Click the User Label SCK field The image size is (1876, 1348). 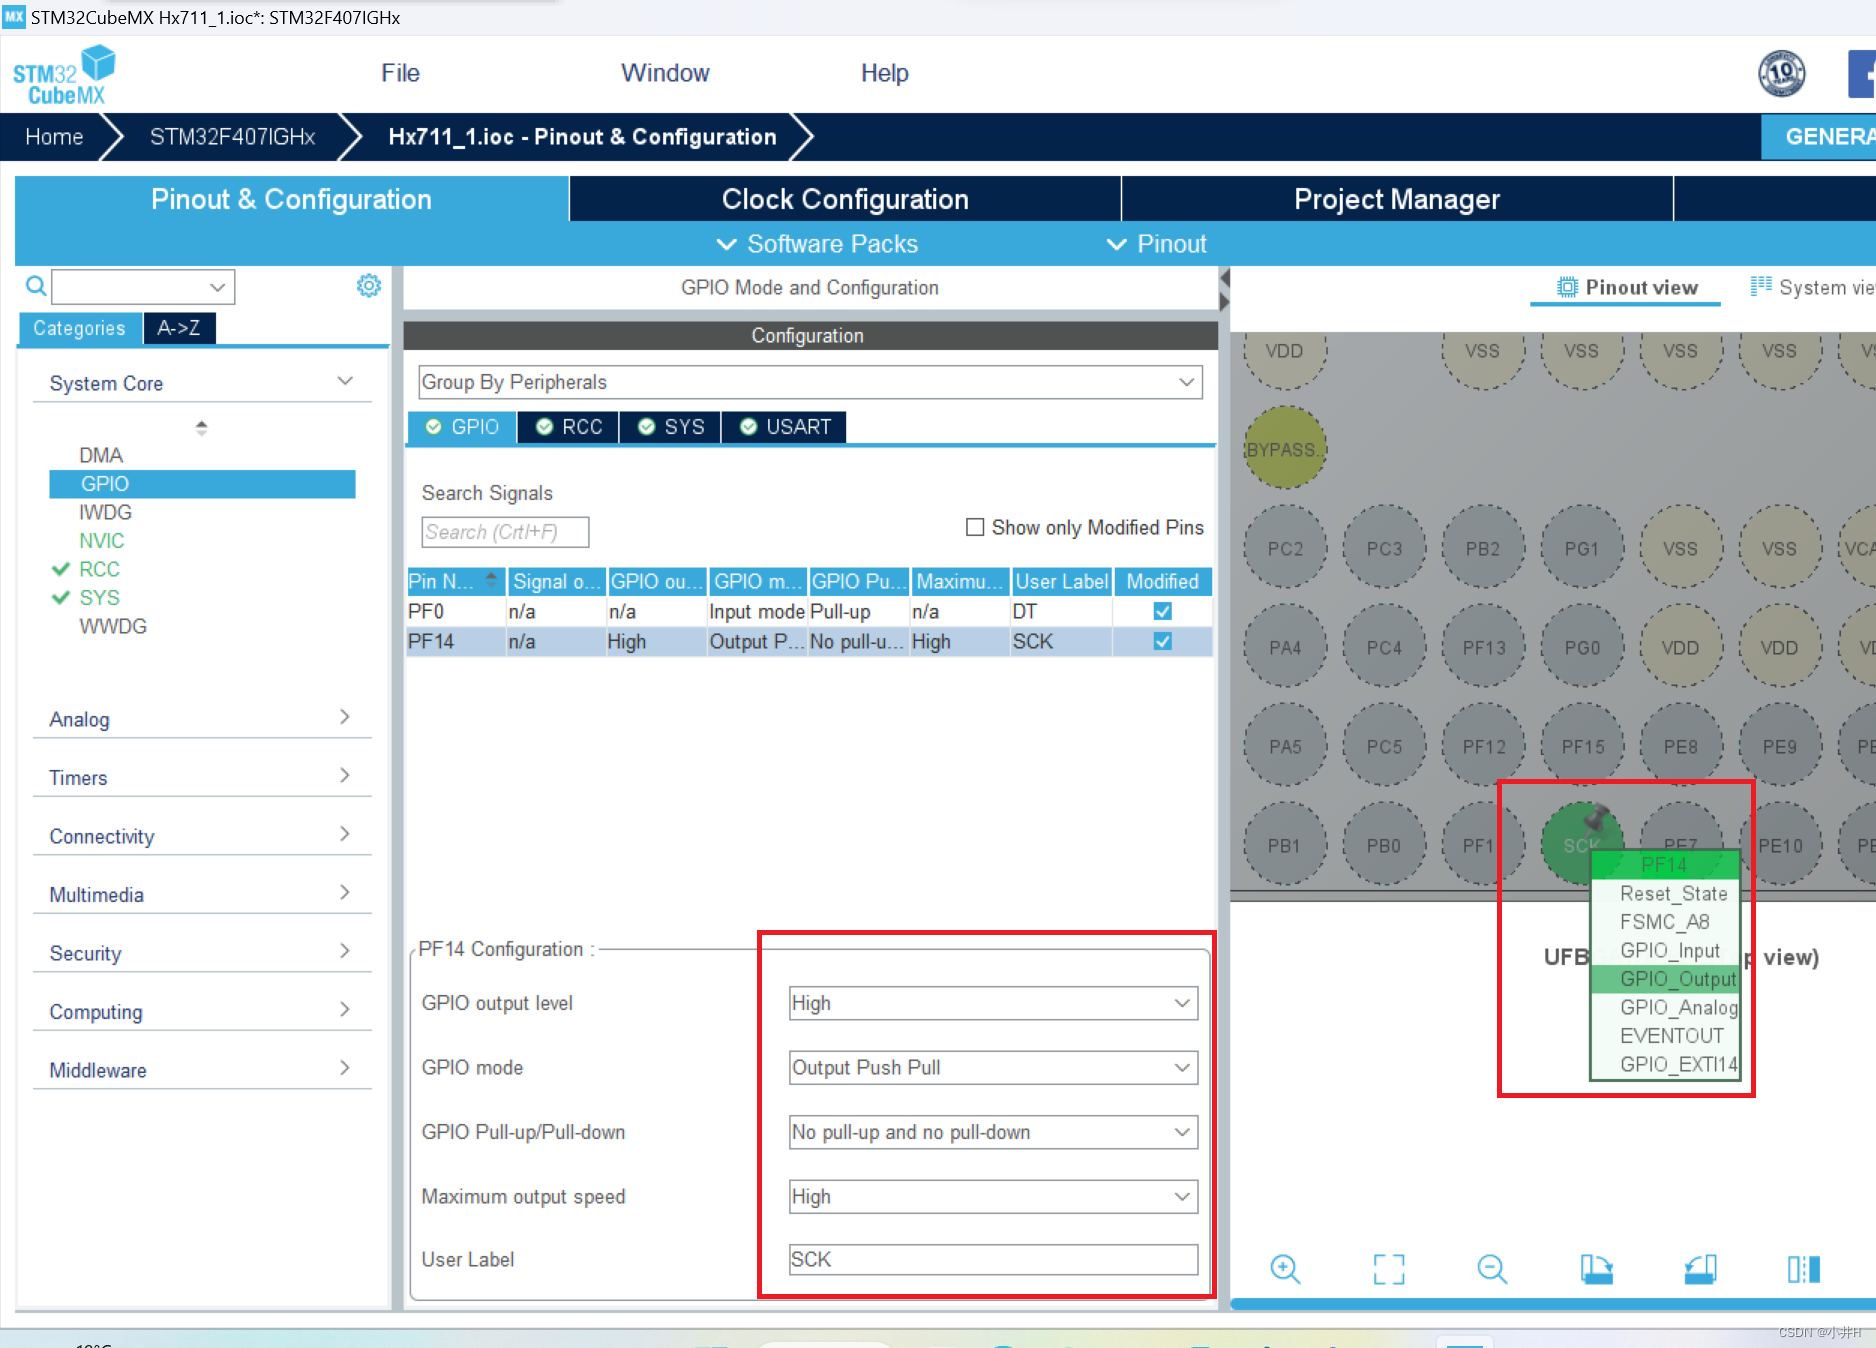tap(993, 1259)
